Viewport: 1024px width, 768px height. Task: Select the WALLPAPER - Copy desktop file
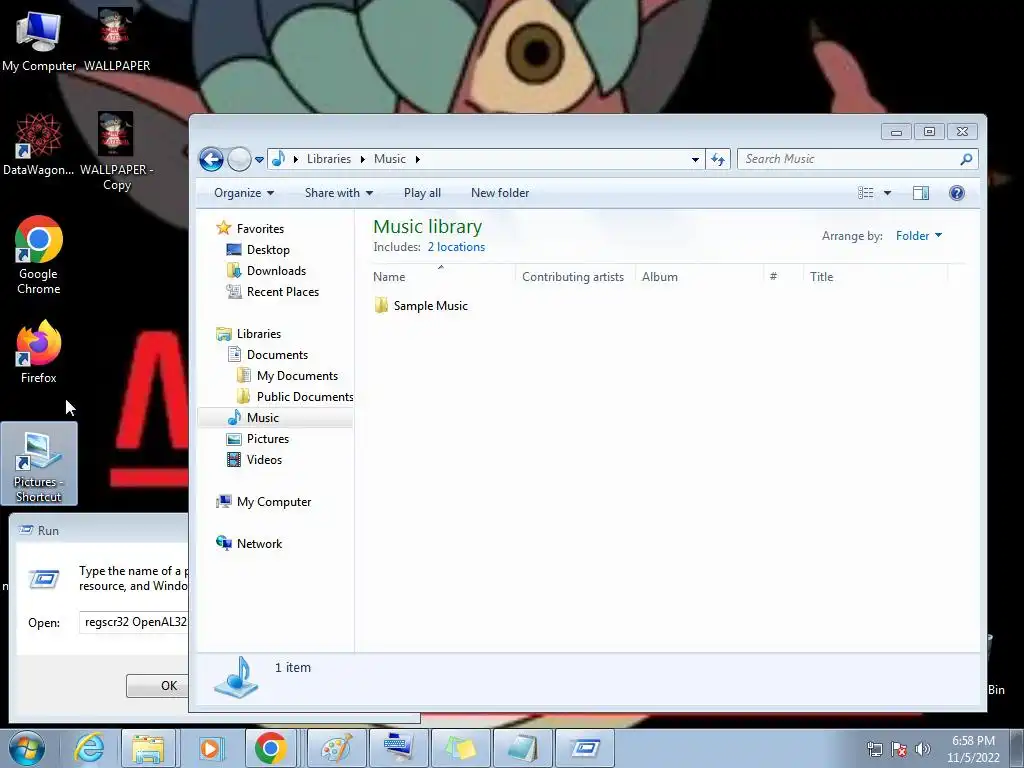pyautogui.click(x=116, y=152)
